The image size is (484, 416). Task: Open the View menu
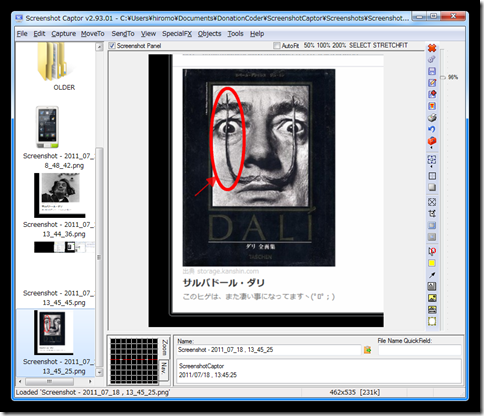[148, 34]
